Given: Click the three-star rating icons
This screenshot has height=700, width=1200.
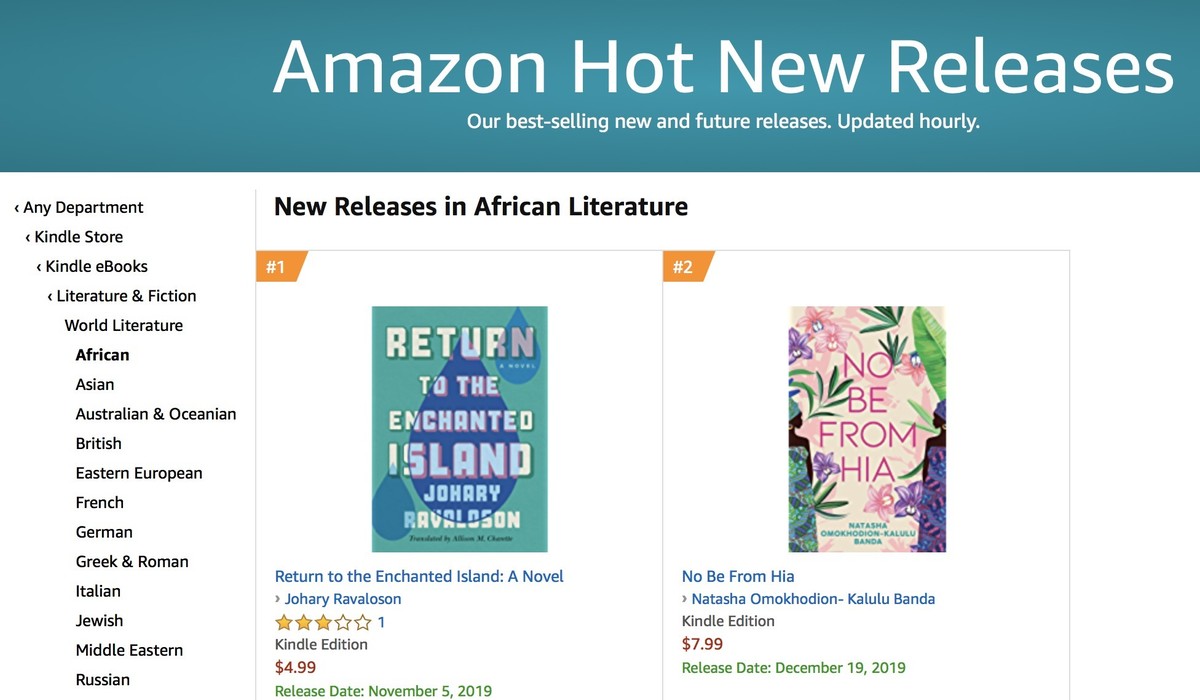Looking at the screenshot, I should pyautogui.click(x=323, y=622).
